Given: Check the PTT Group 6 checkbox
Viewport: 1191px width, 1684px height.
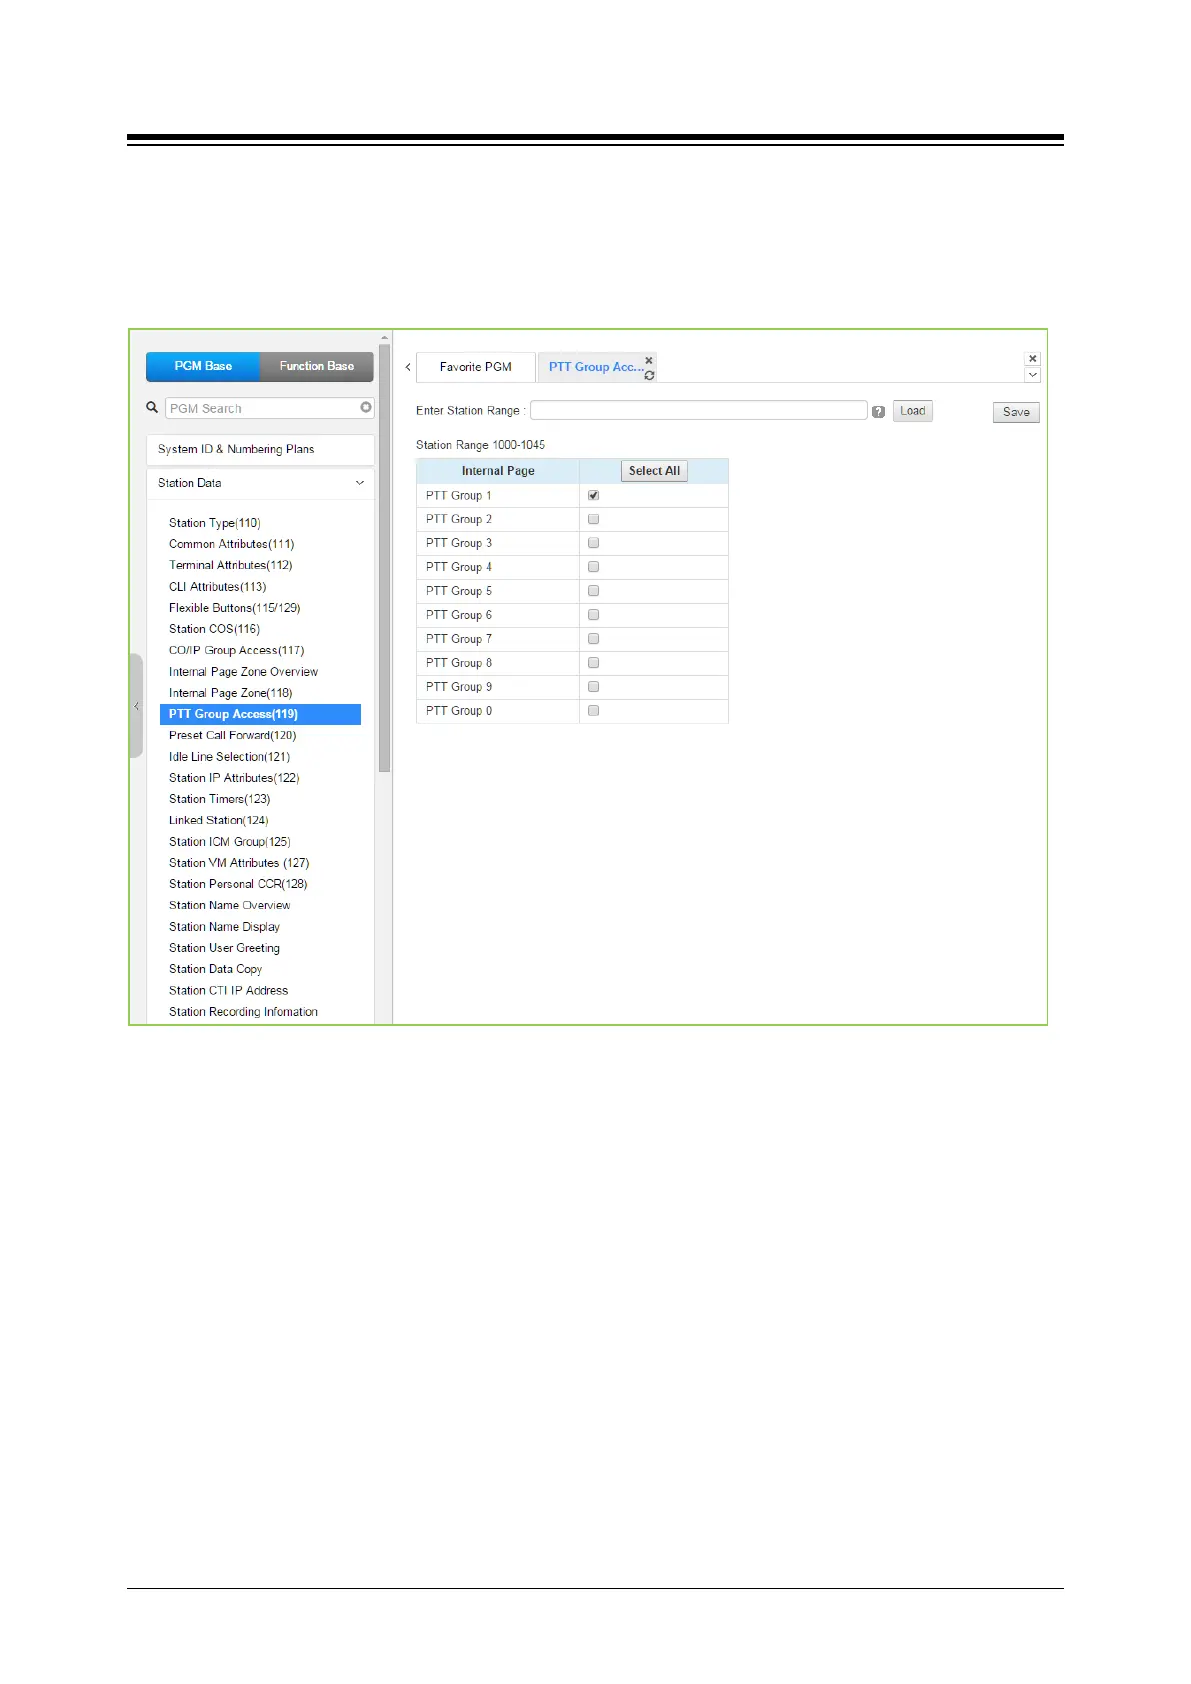Looking at the screenshot, I should (594, 615).
